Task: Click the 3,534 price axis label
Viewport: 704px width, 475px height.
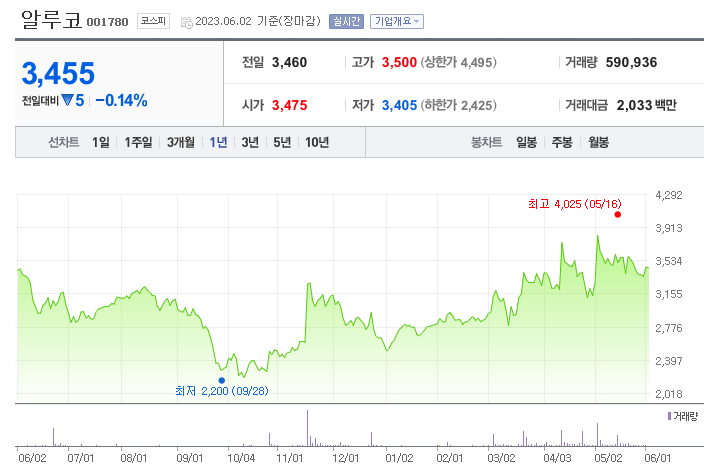Action: [669, 261]
